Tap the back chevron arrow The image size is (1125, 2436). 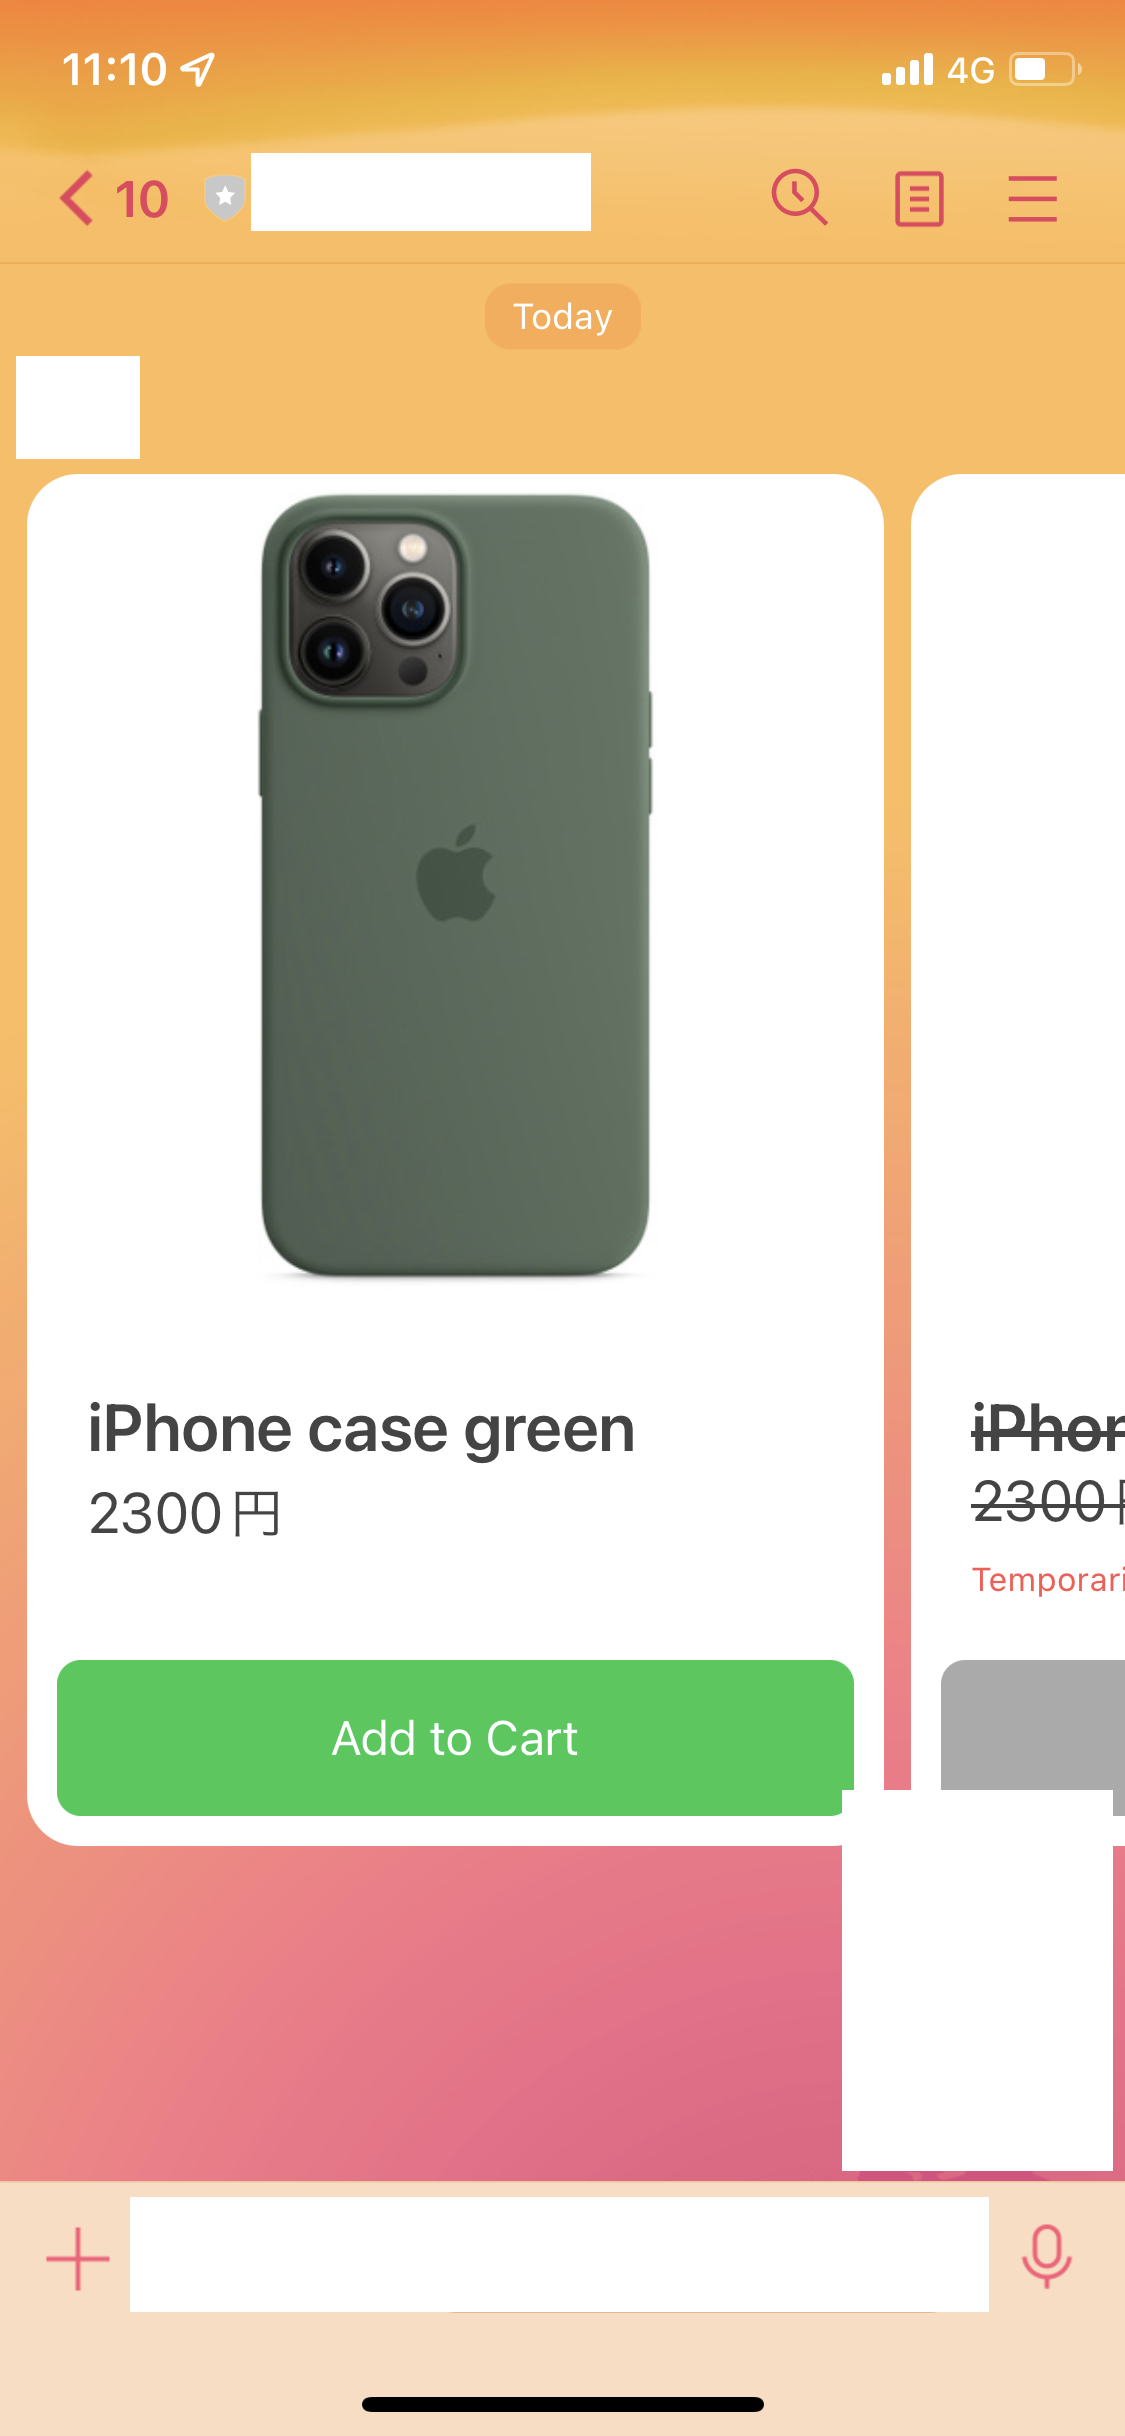[77, 198]
